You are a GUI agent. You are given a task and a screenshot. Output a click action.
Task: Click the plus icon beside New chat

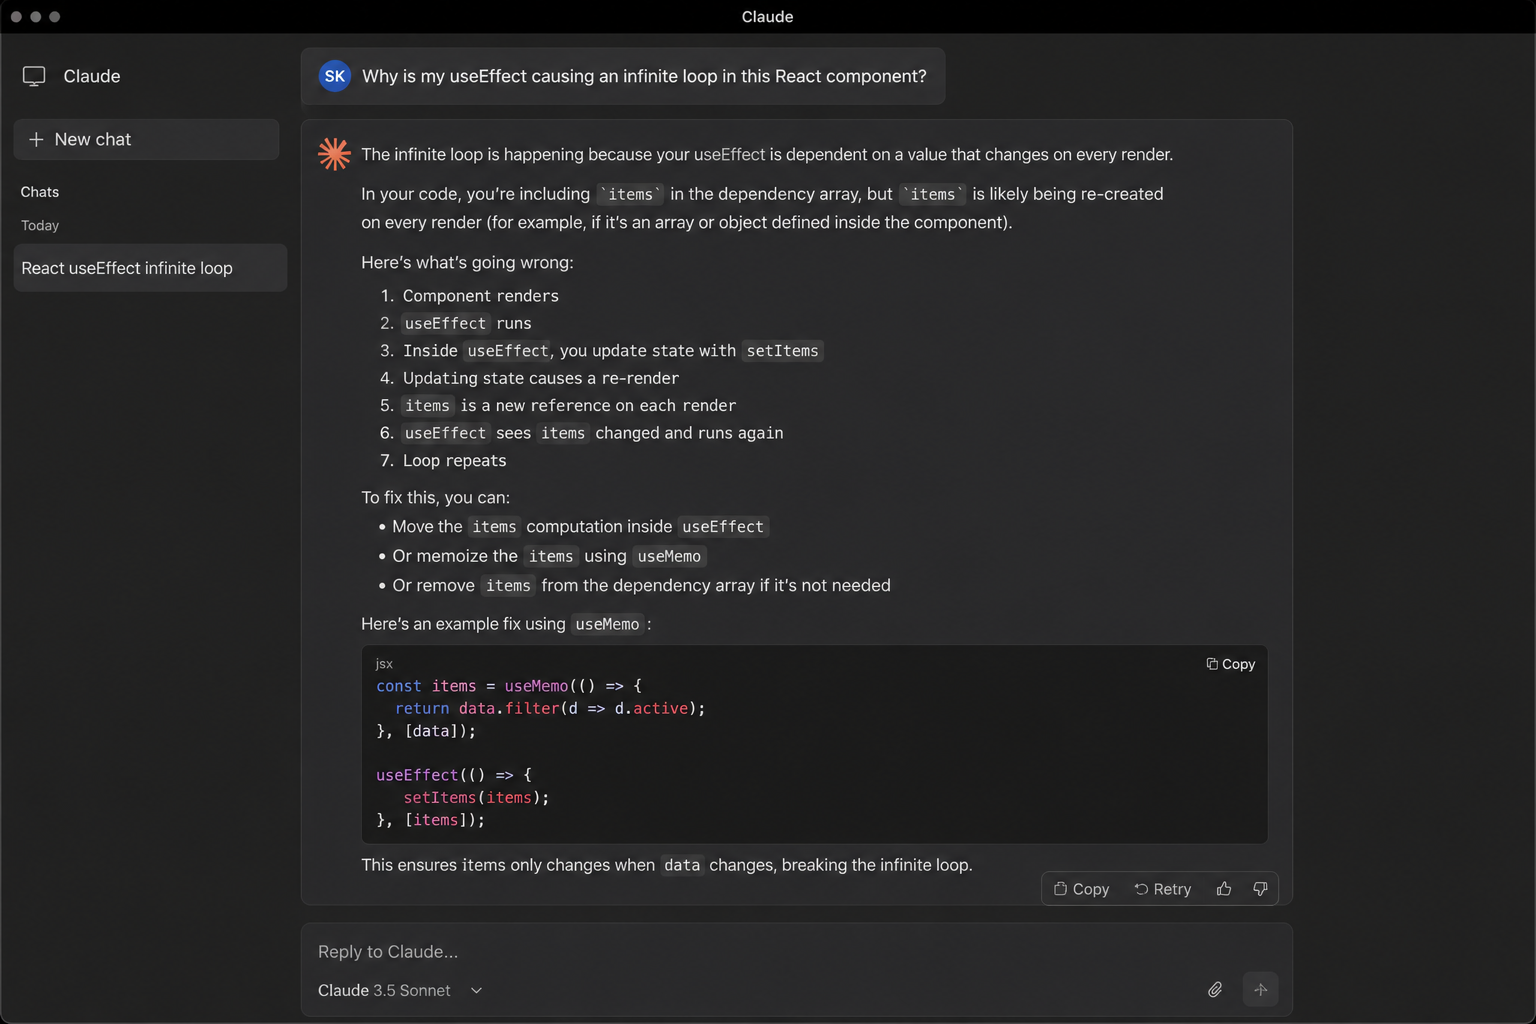36,140
